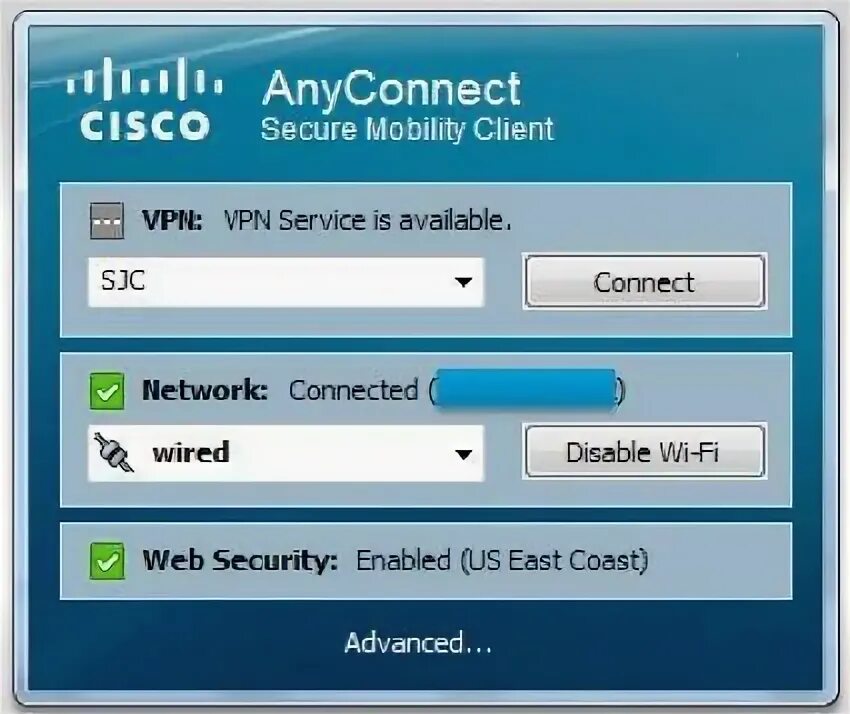Screen dimensions: 850x714
Task: Click the green Web Security checkmark
Action: point(107,561)
